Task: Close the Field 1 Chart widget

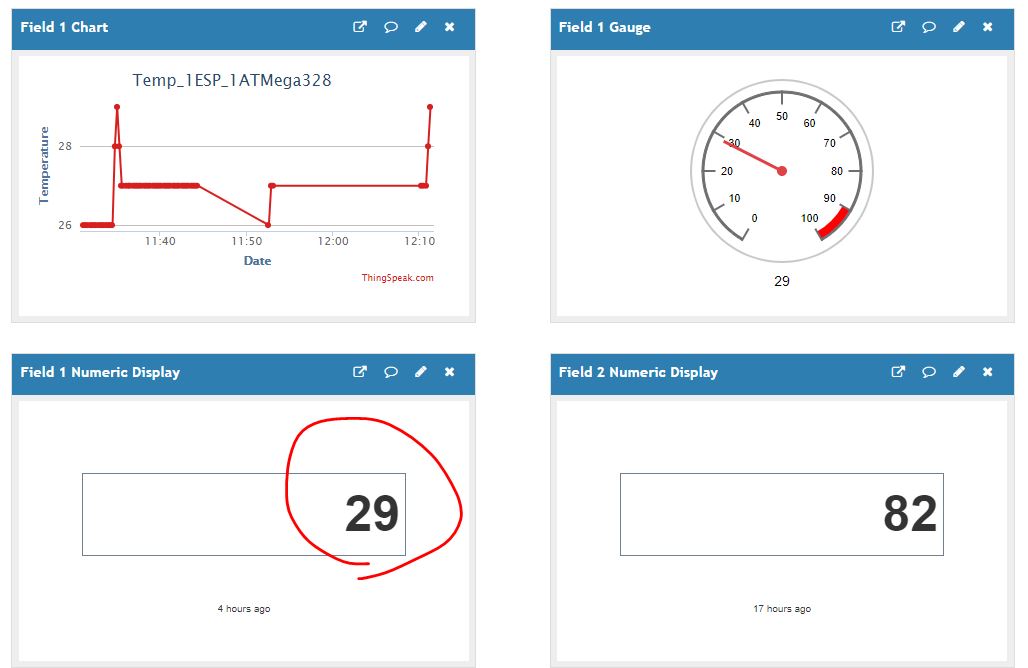Action: coord(450,27)
